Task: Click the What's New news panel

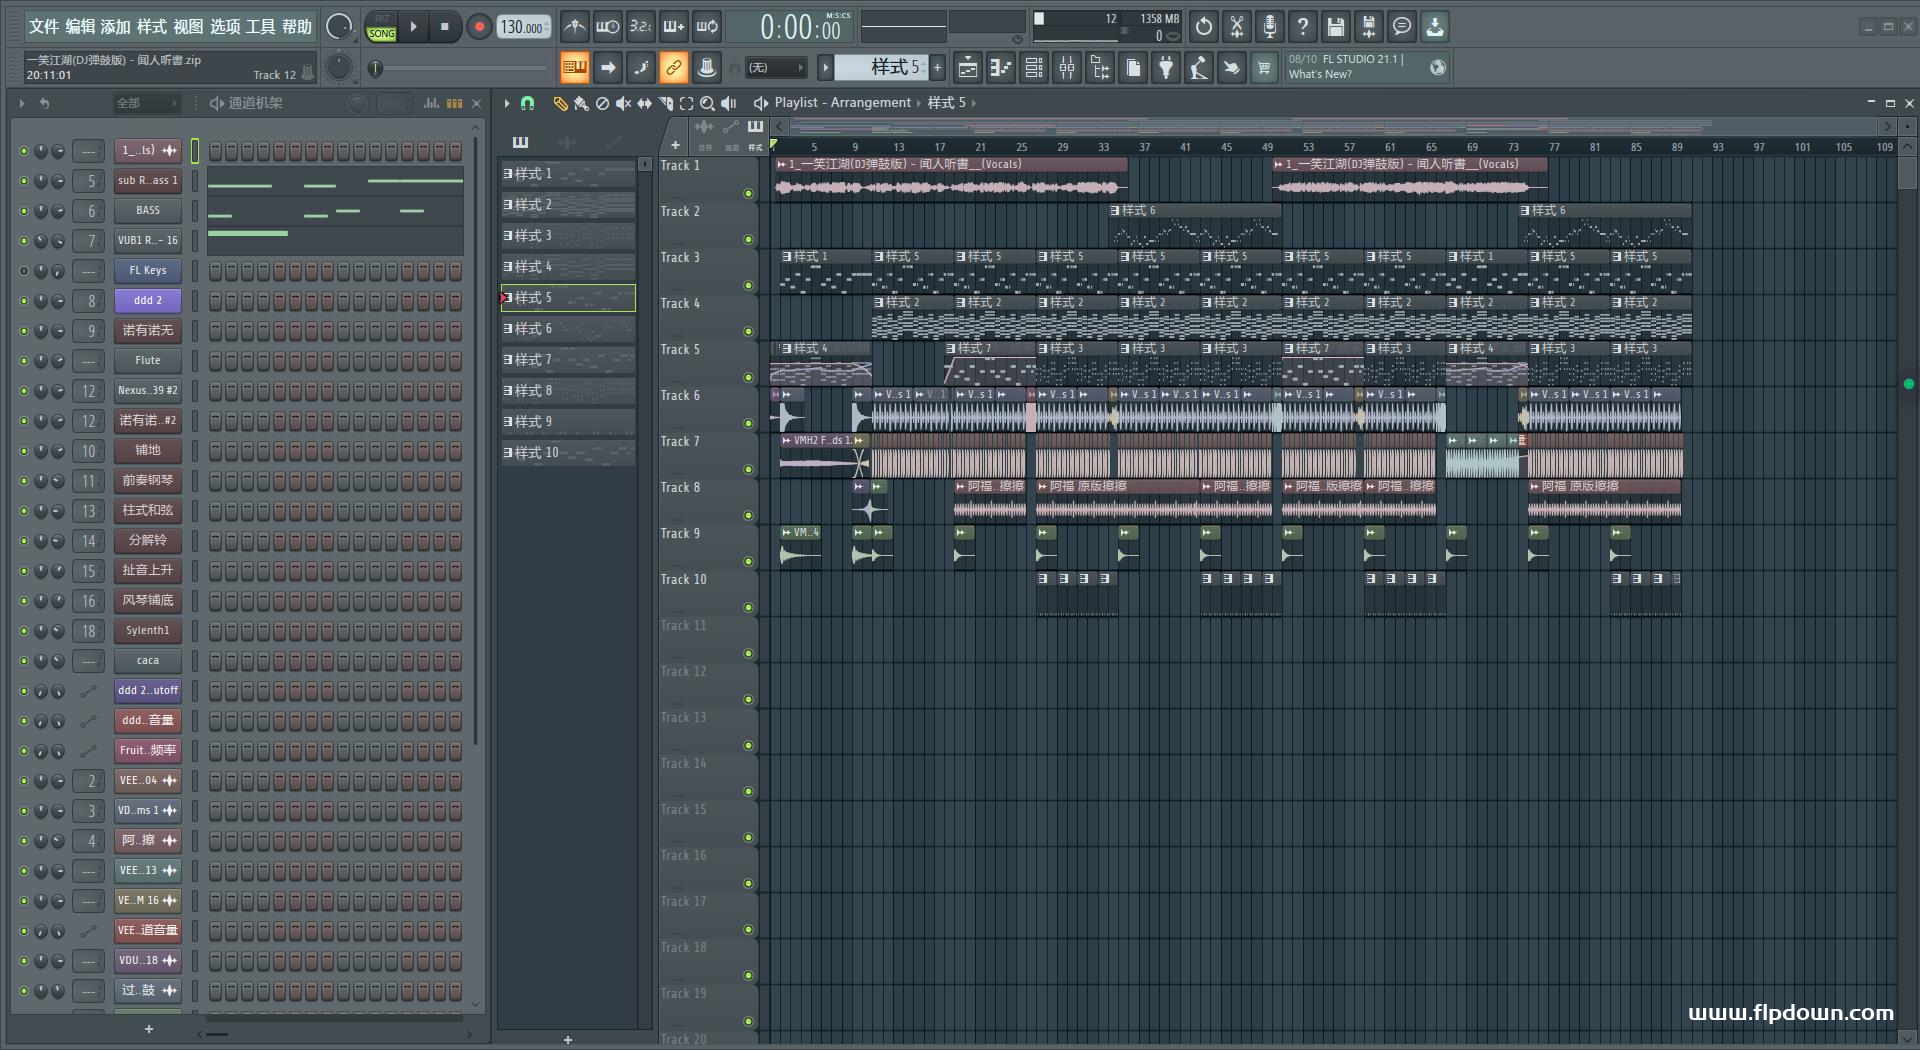Action: point(1366,67)
